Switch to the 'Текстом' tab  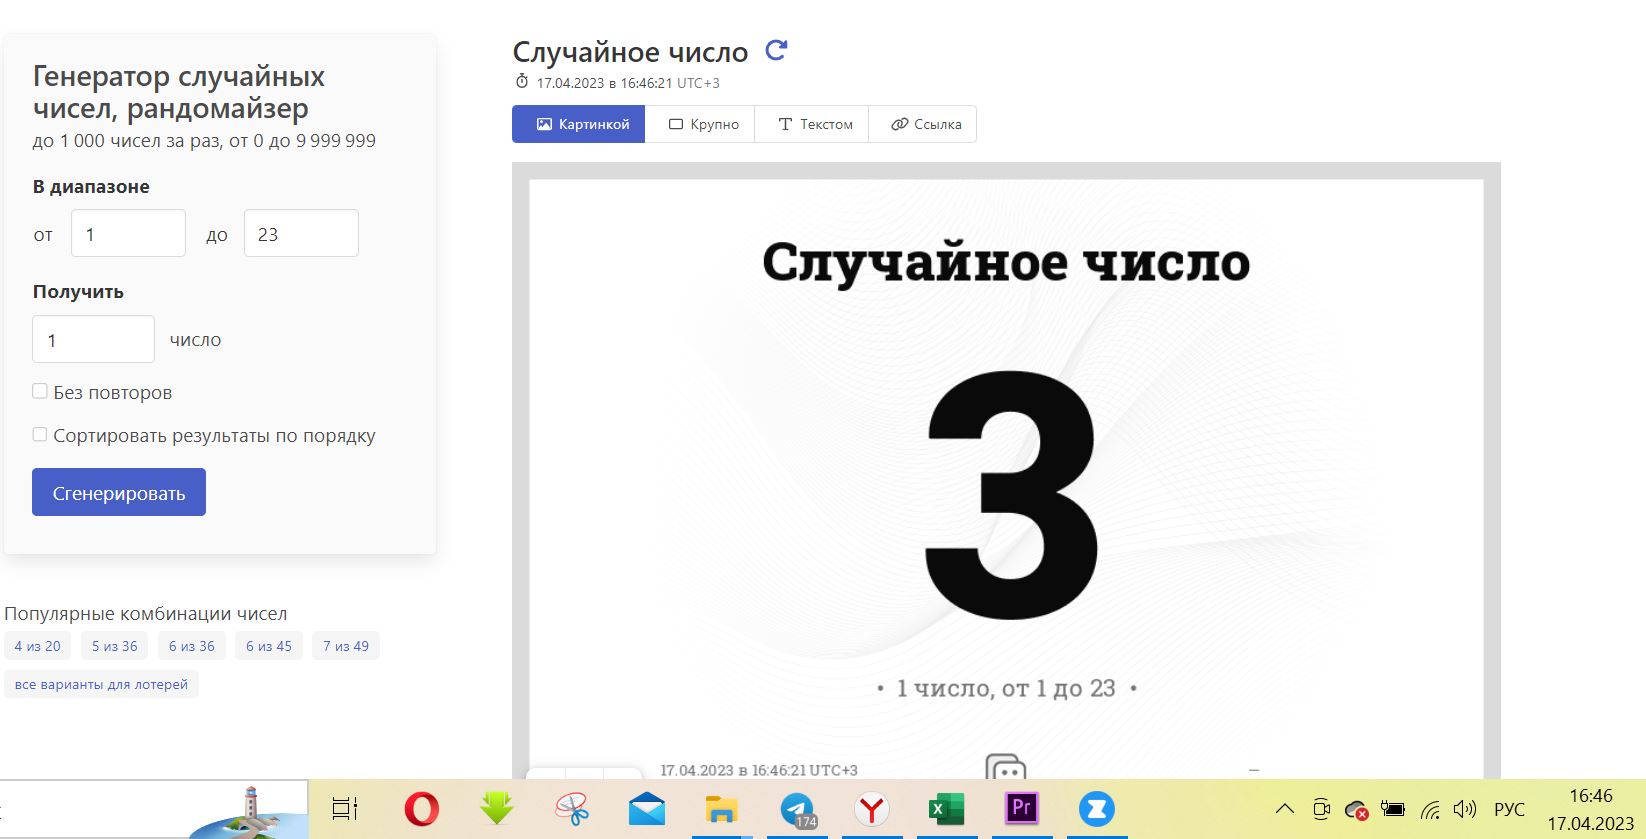coord(814,124)
